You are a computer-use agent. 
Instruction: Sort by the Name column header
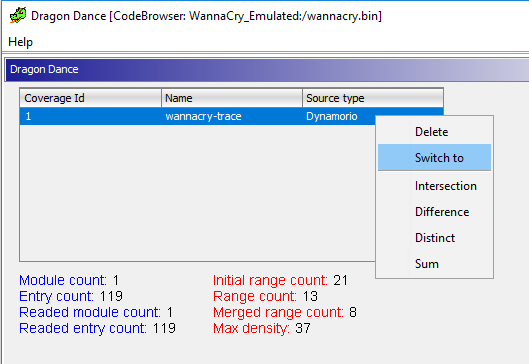[232, 98]
